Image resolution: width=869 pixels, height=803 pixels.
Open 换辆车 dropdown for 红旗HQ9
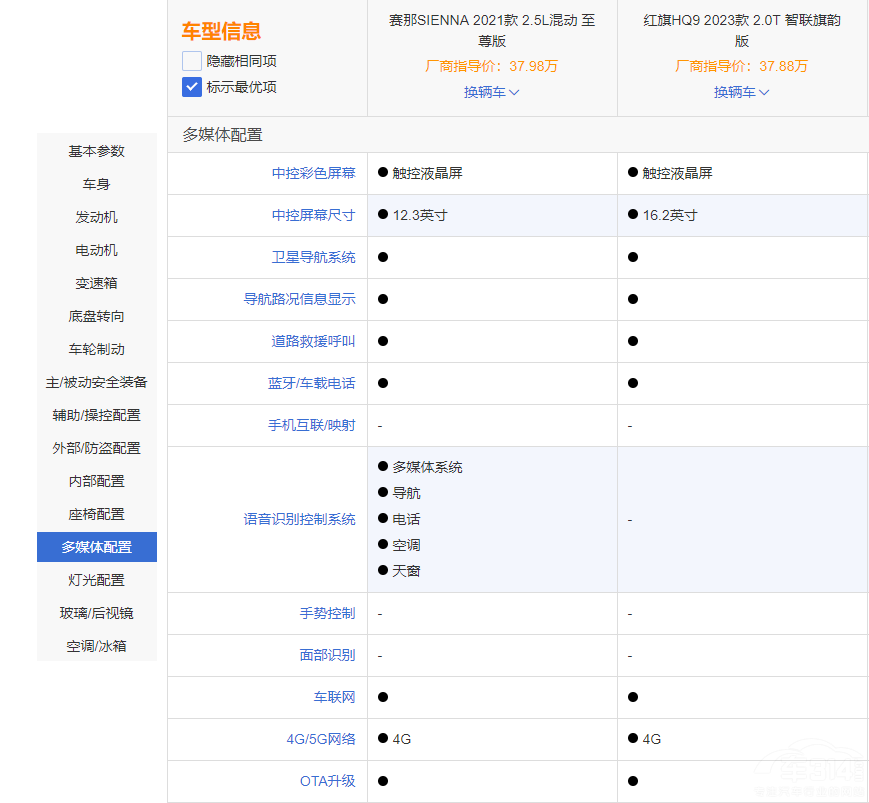tap(741, 92)
